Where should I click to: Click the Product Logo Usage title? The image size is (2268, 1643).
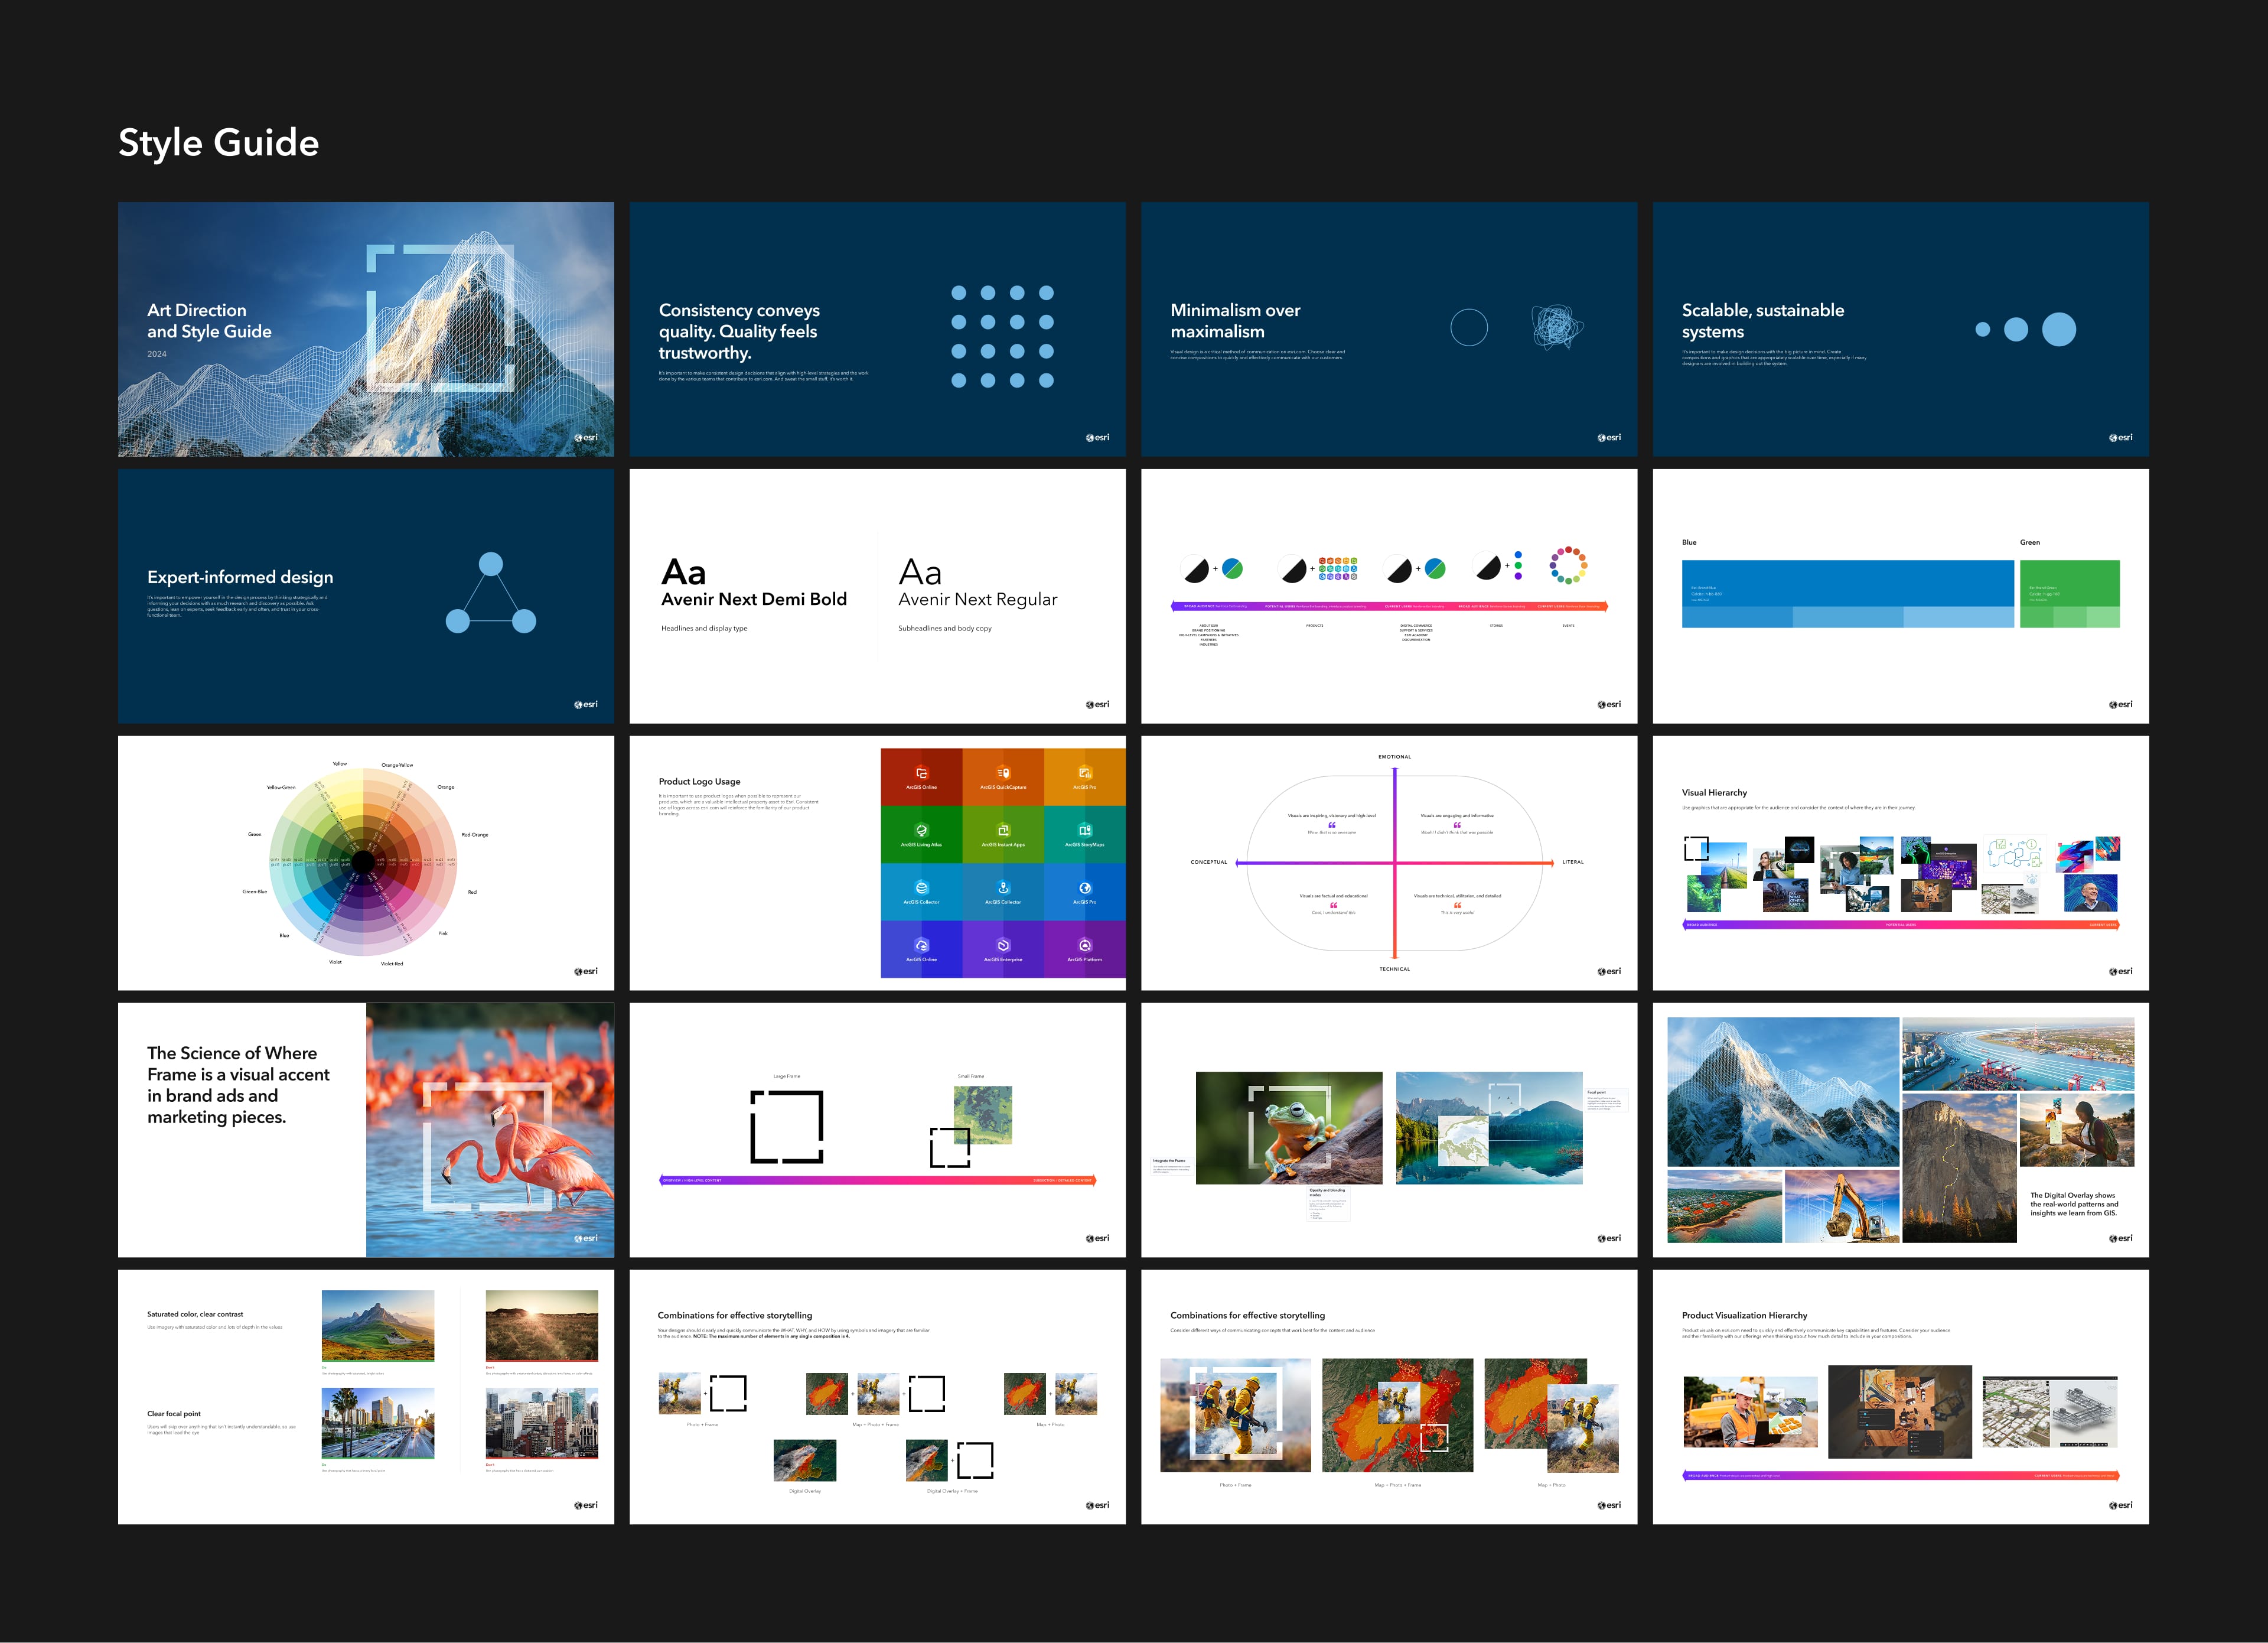pyautogui.click(x=699, y=782)
